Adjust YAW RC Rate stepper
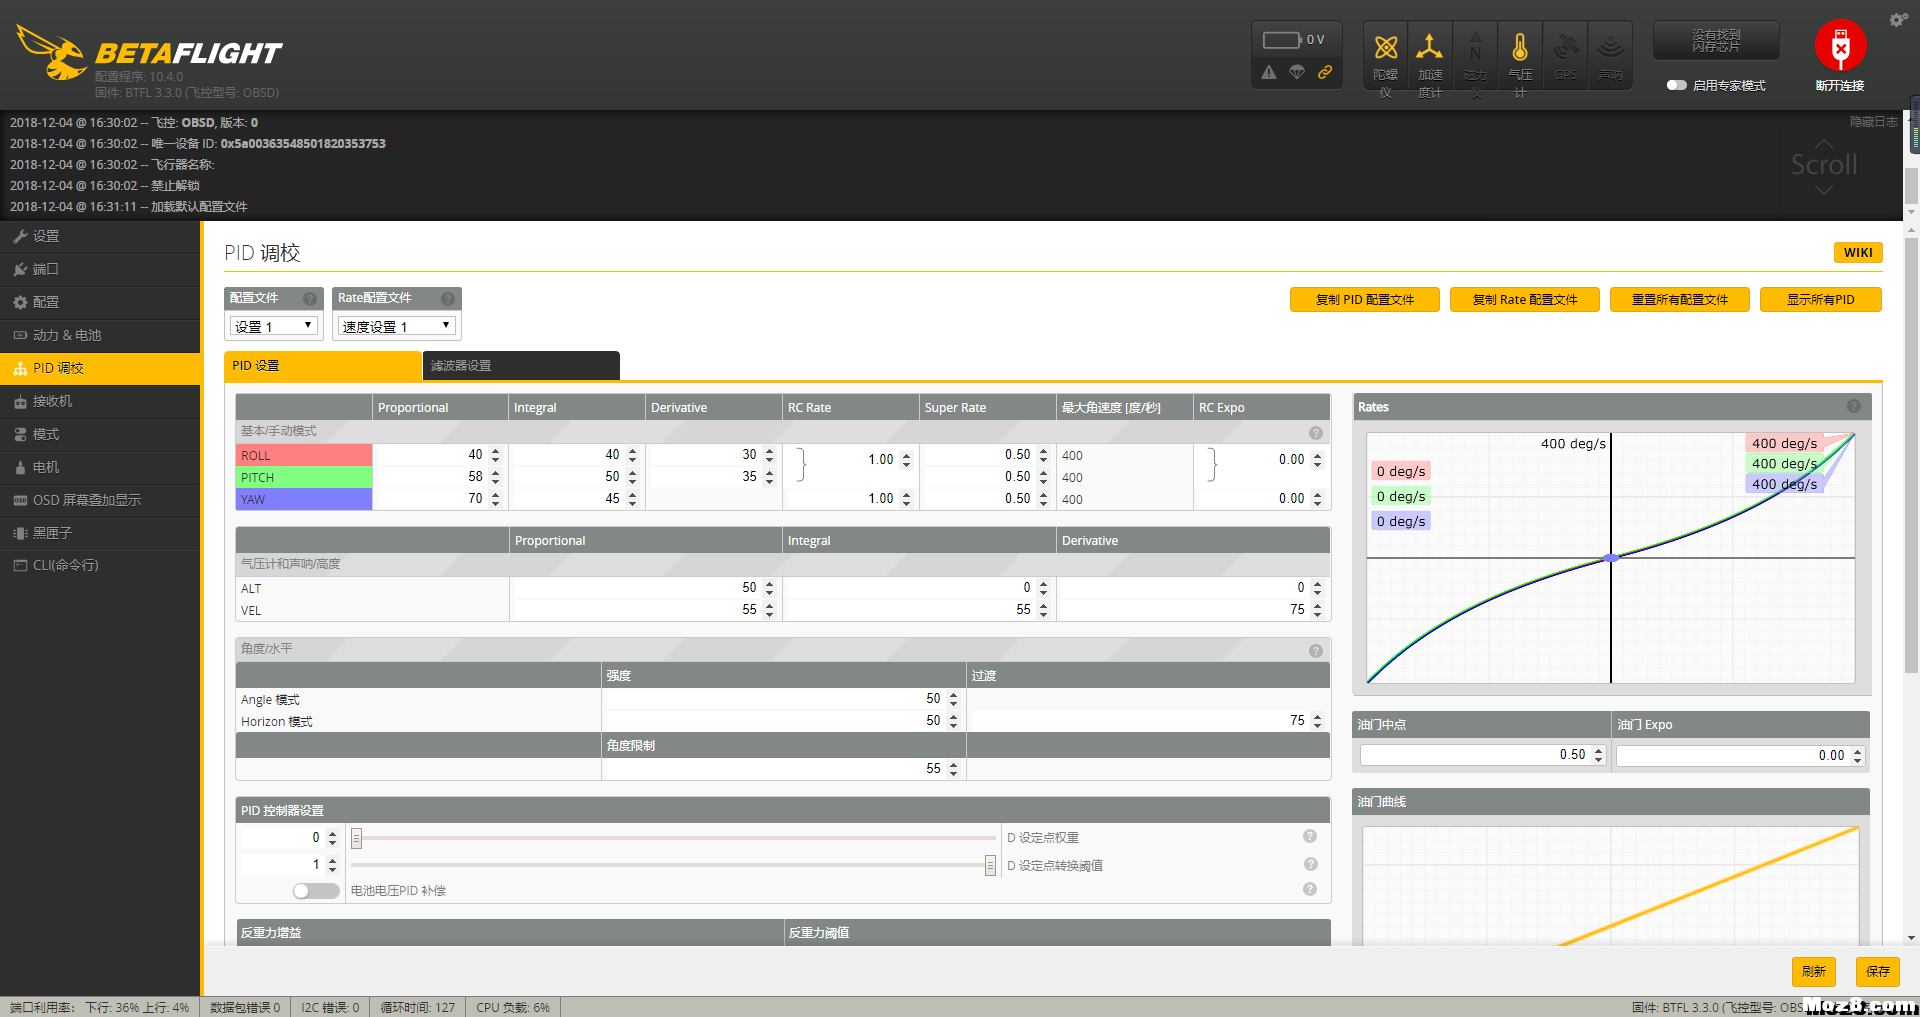1920x1017 pixels. pyautogui.click(x=907, y=498)
